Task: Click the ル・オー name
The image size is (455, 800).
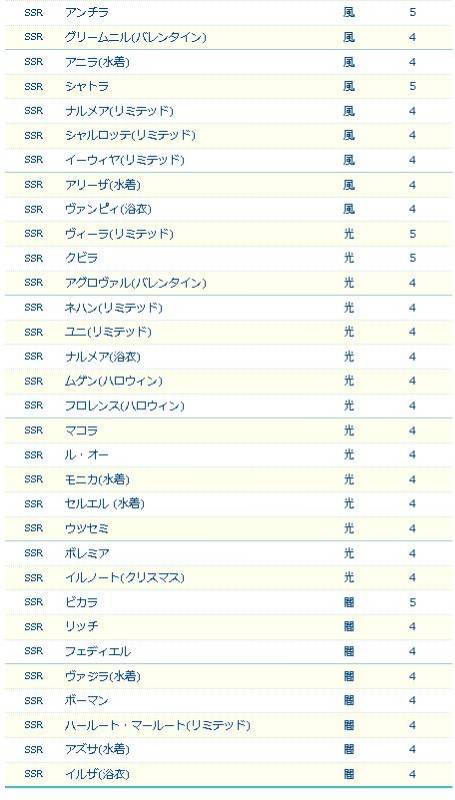Action: tap(87, 455)
